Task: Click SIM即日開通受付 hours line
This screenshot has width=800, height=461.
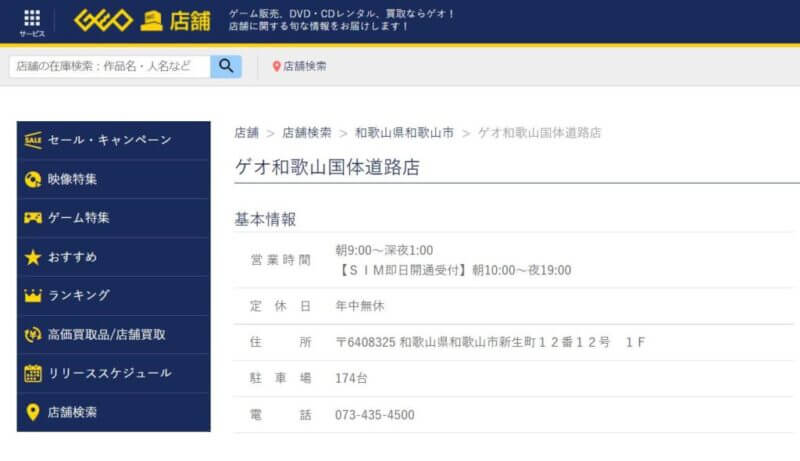Action: tap(454, 270)
